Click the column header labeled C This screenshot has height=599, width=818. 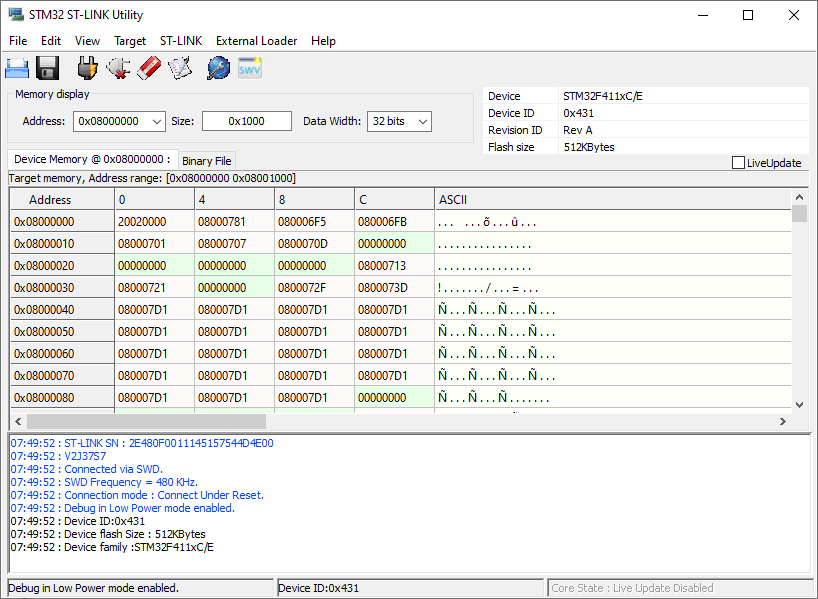(x=394, y=199)
